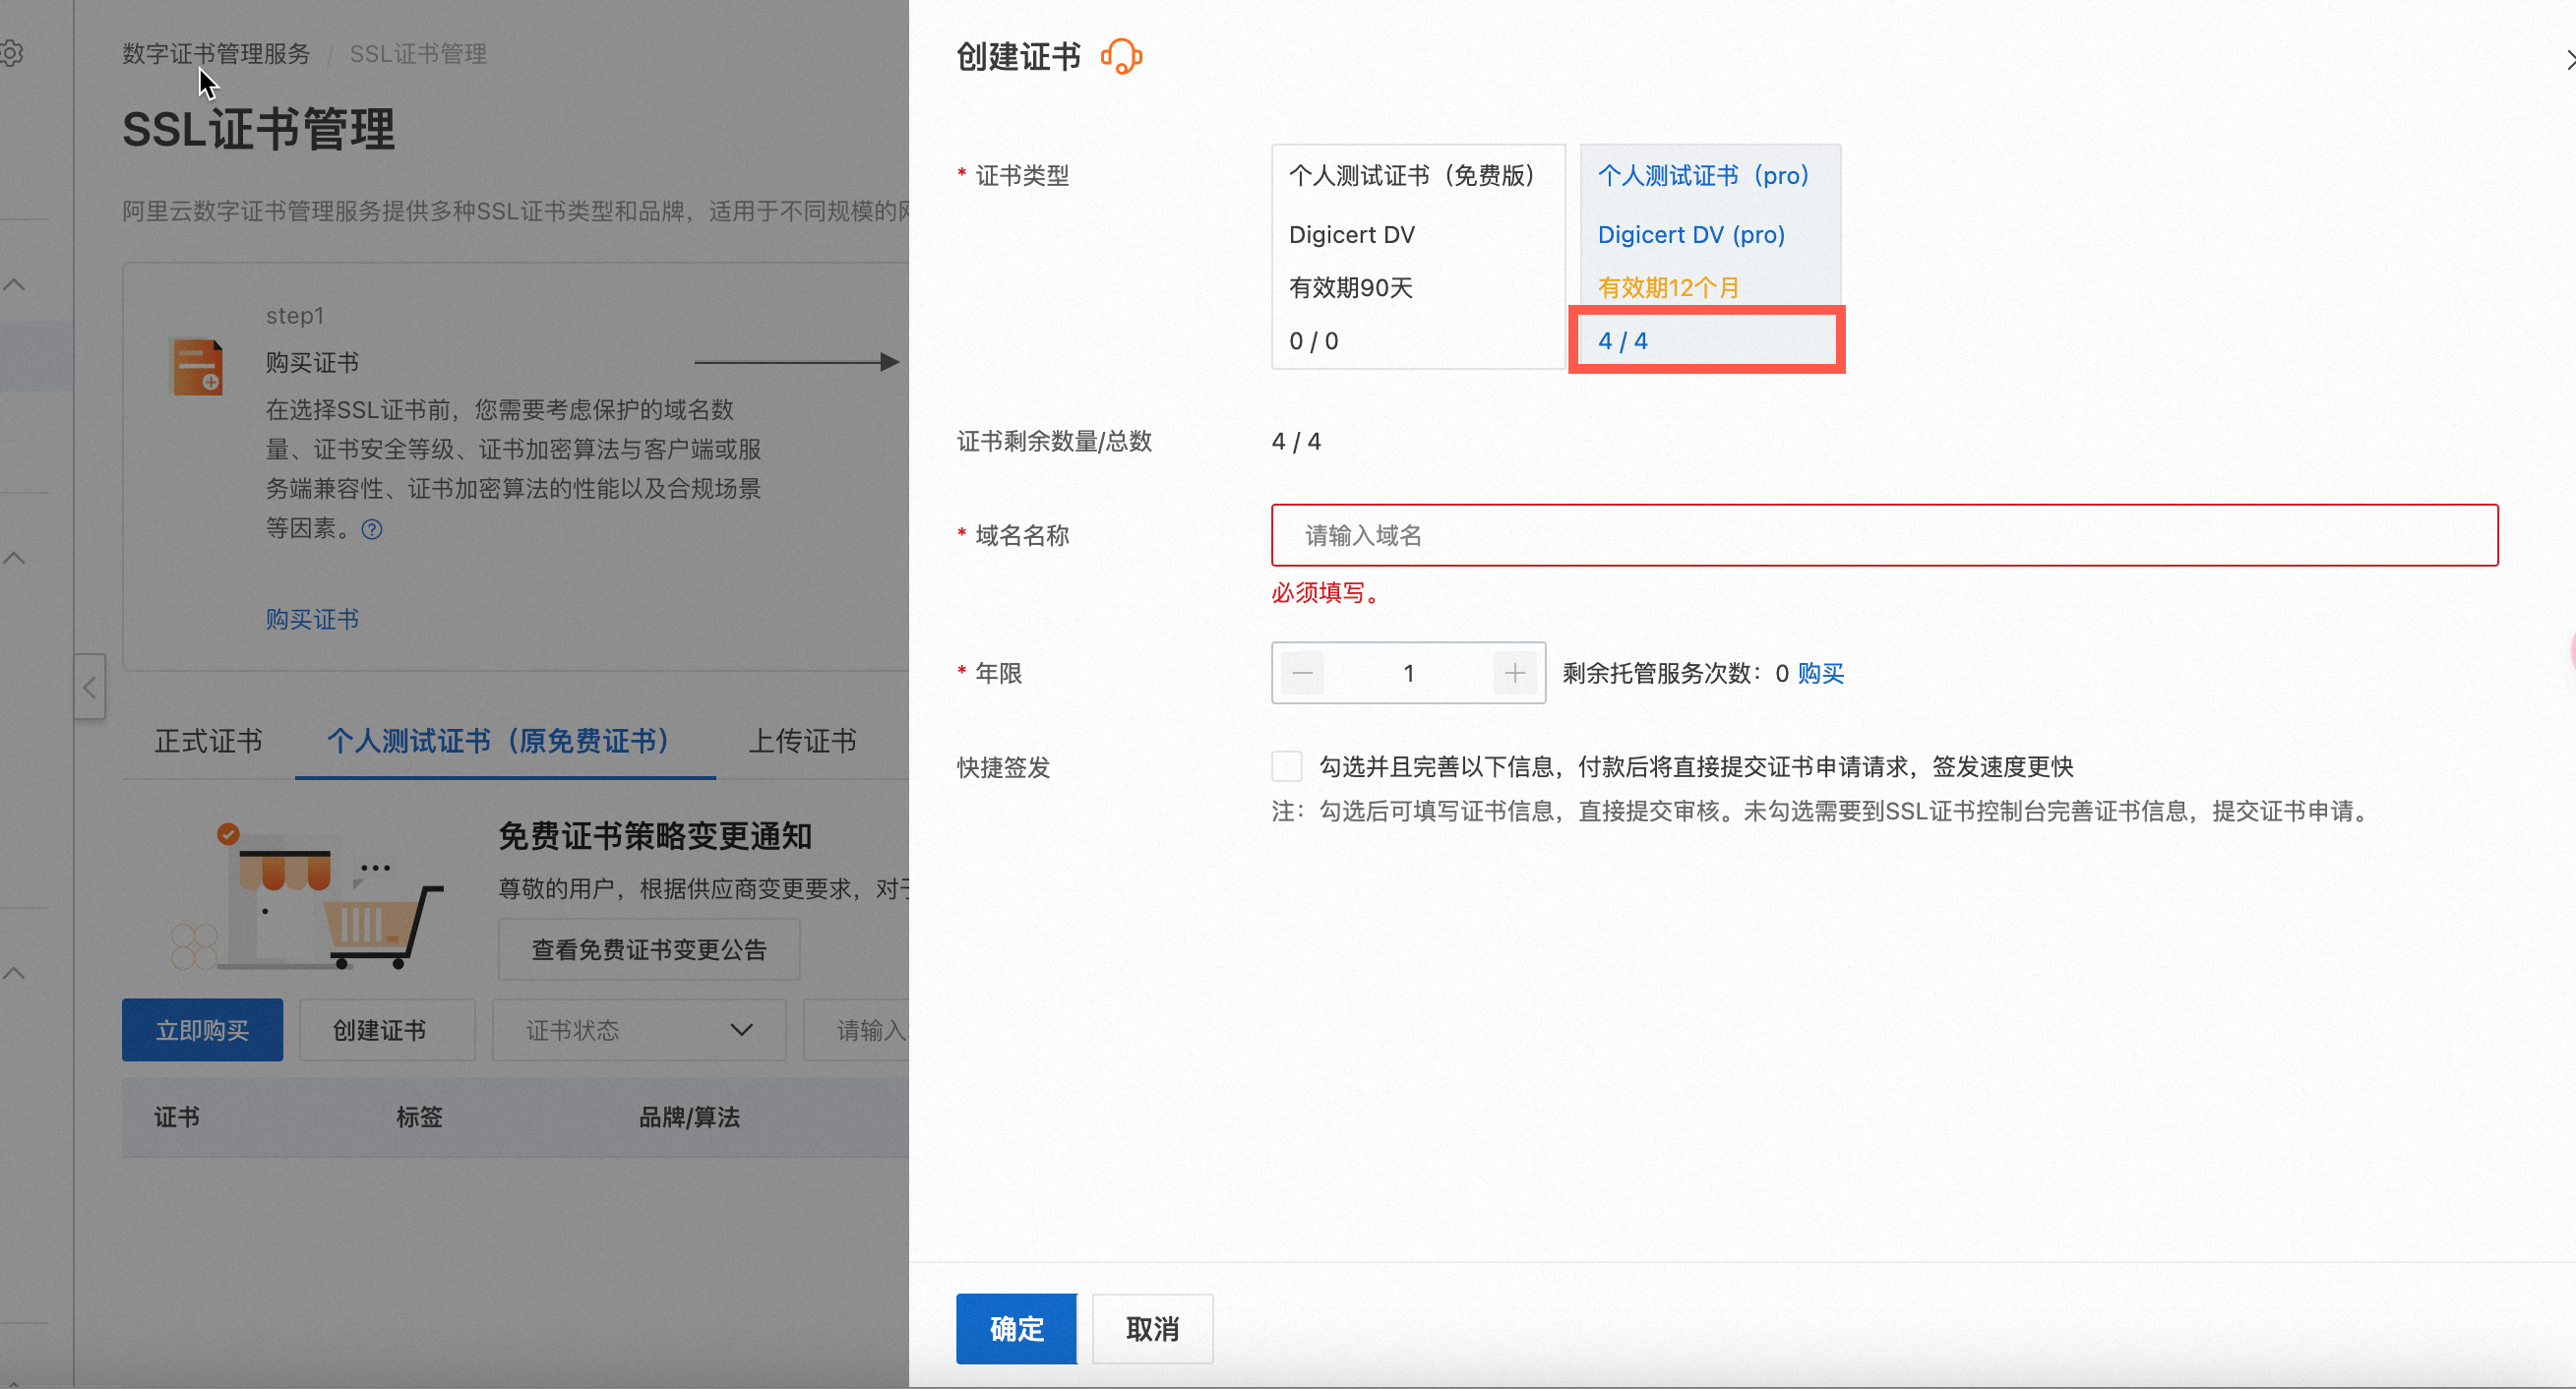Collapse the first sidebar section chevron
The height and width of the screenshot is (1389, 2576).
(x=14, y=285)
